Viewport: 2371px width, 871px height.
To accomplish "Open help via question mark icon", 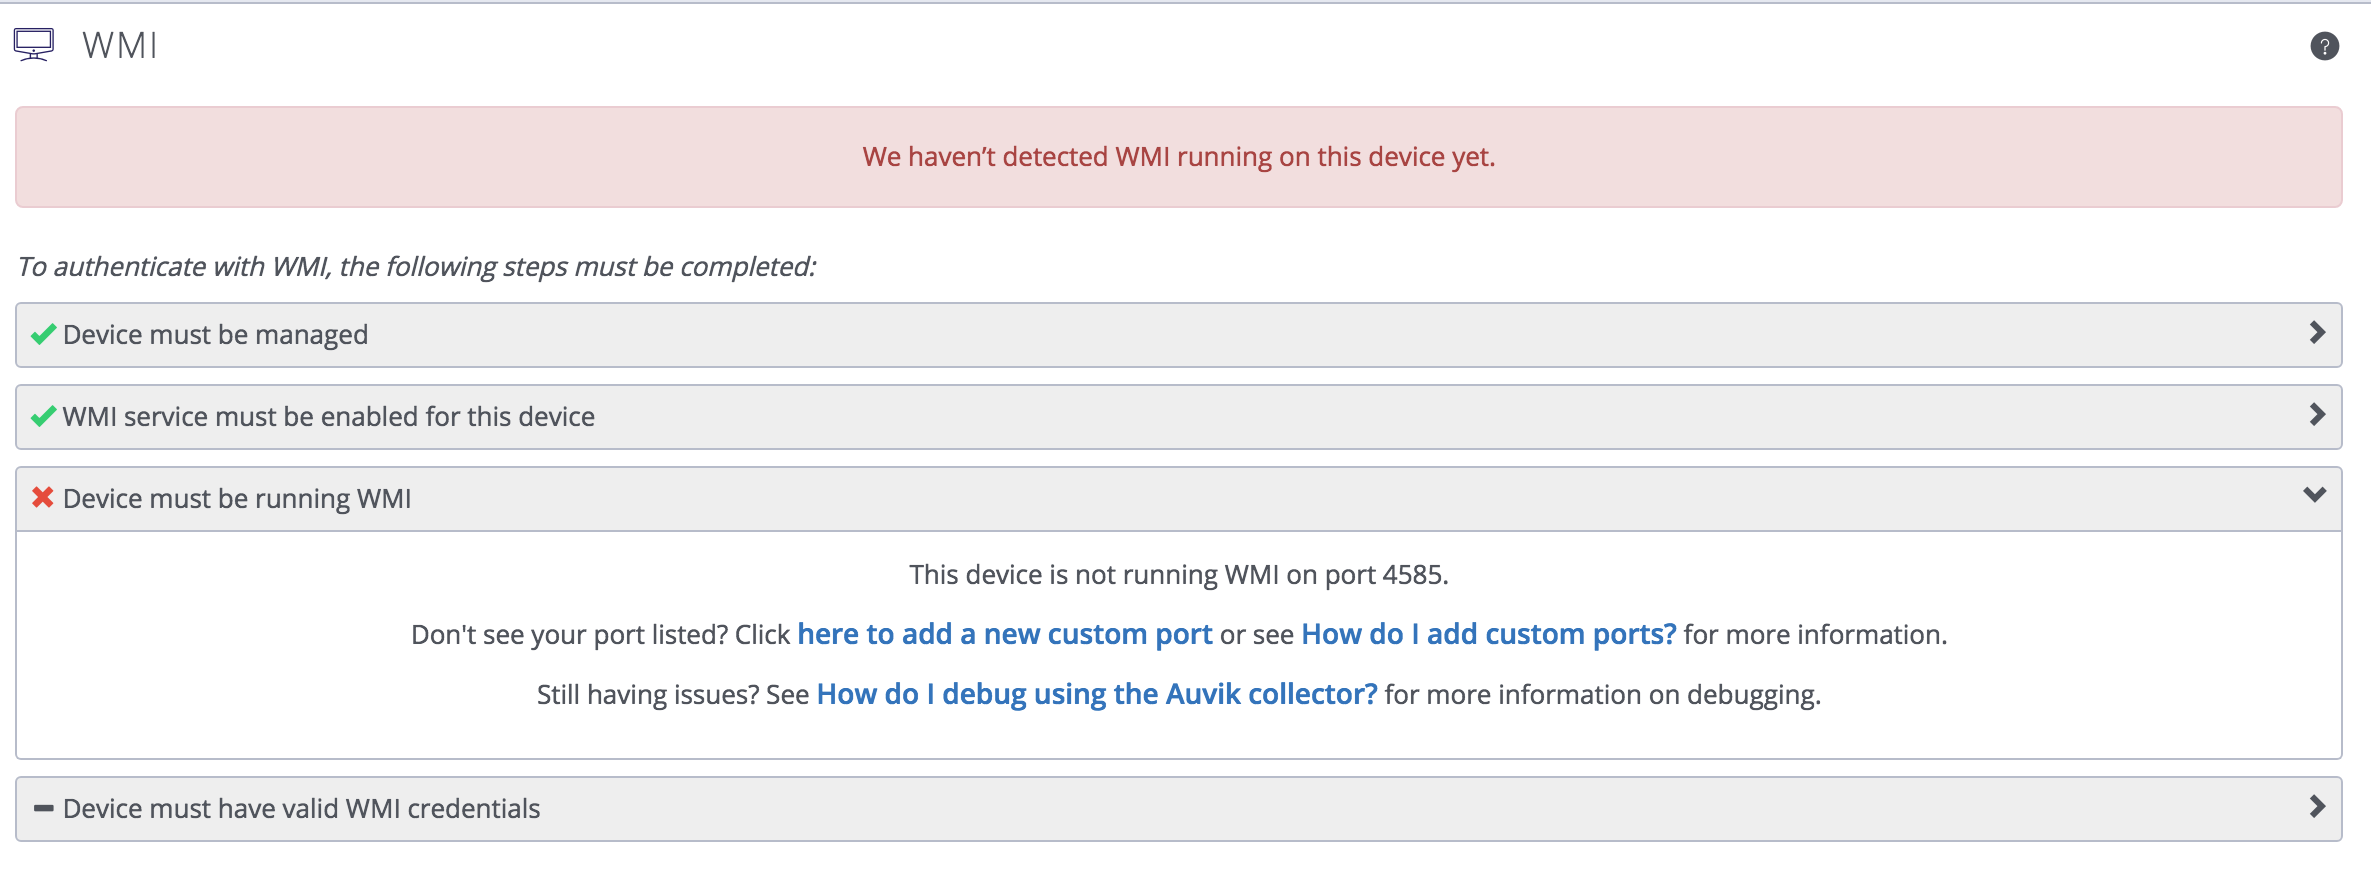I will point(2324,46).
